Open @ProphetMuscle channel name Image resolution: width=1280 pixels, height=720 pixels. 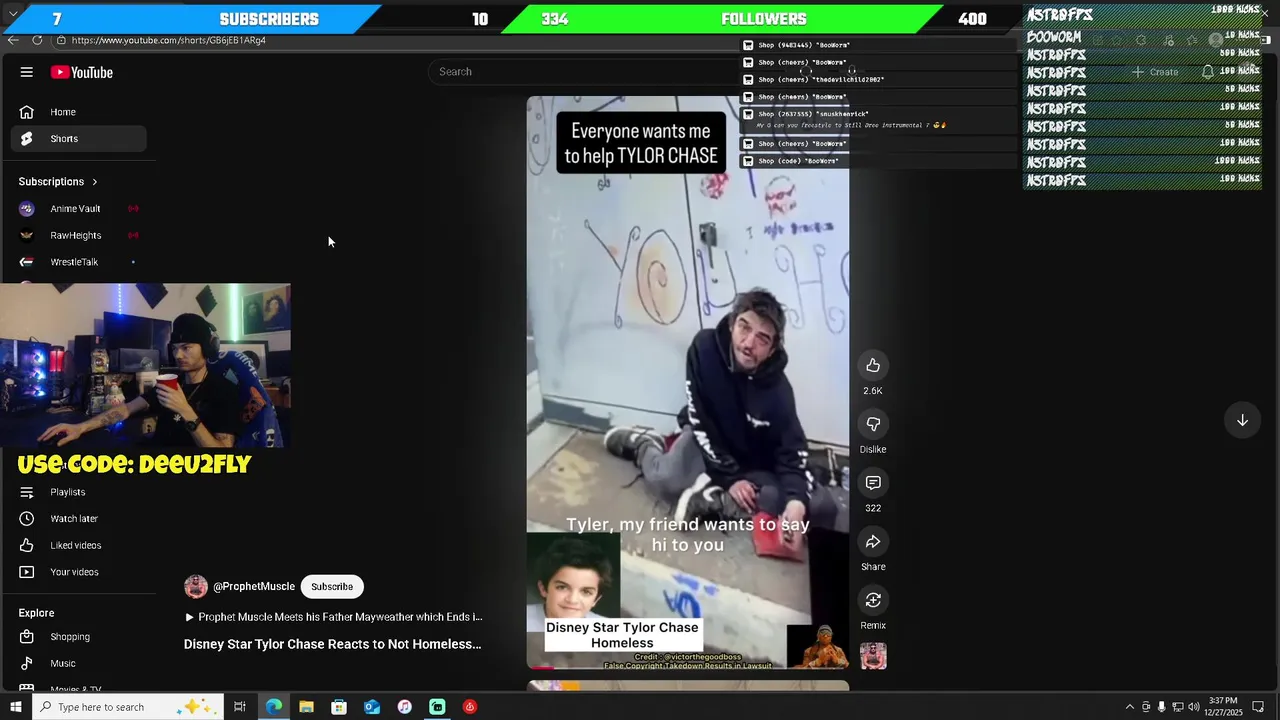[x=254, y=587]
